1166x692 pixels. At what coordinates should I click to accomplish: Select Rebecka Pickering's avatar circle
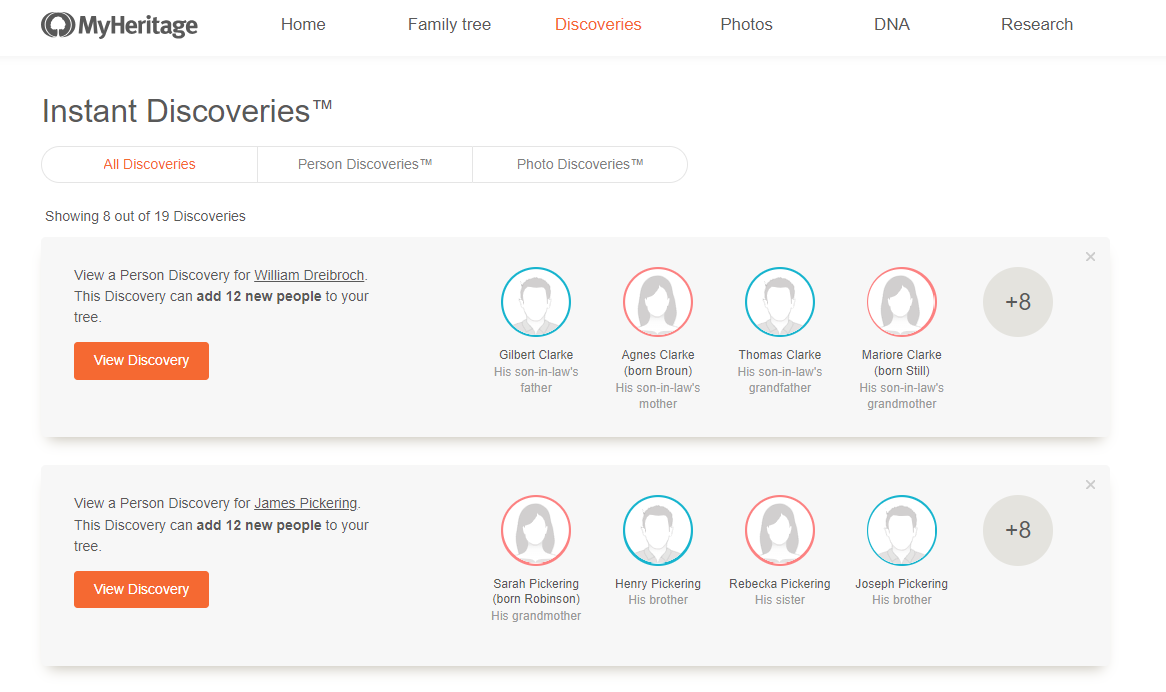pos(780,530)
